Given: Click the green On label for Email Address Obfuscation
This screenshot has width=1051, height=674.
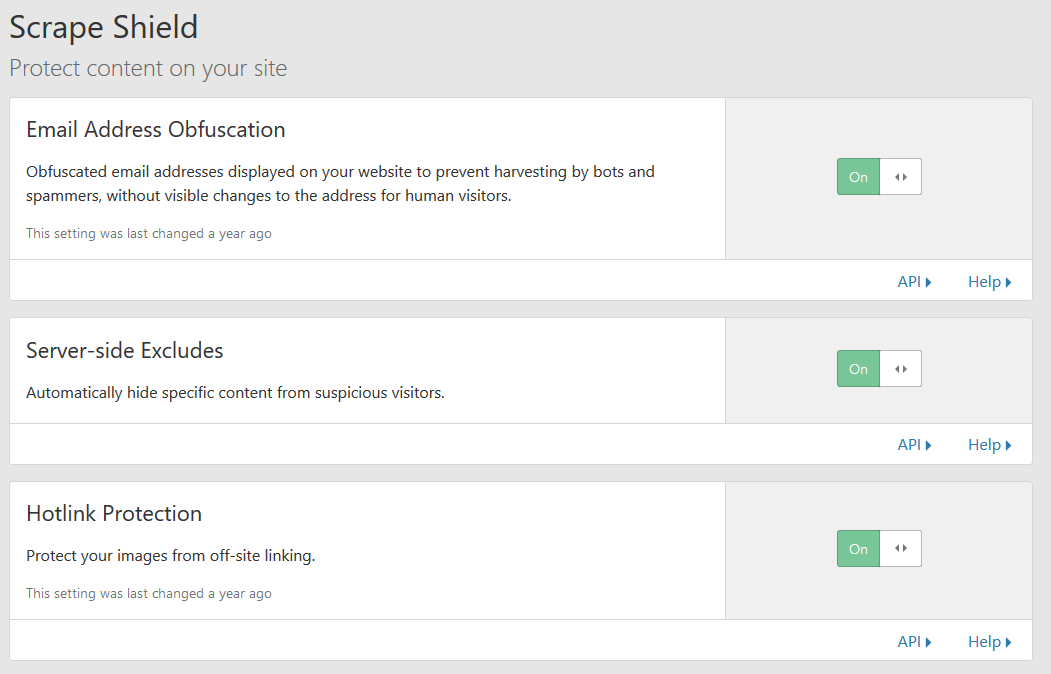Looking at the screenshot, I should (858, 177).
